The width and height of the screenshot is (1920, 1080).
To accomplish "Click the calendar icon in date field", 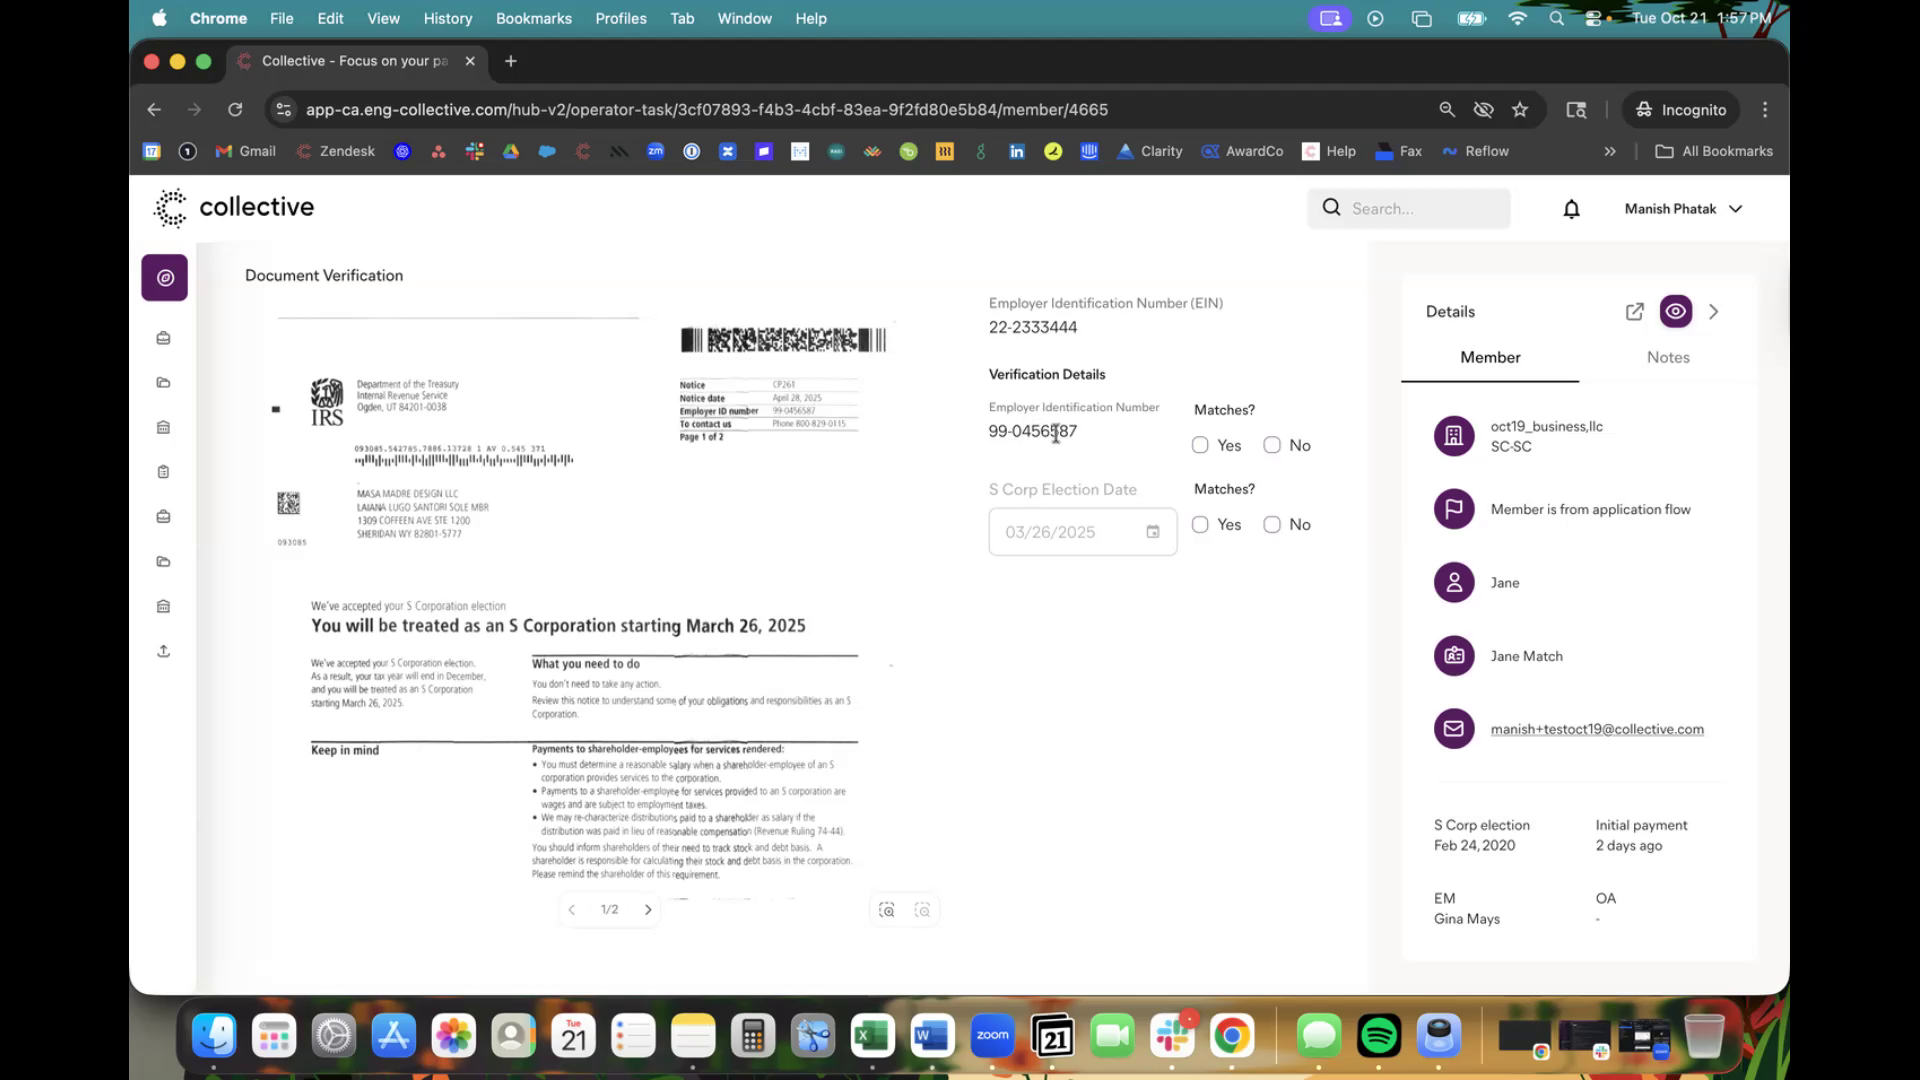I will [1153, 532].
